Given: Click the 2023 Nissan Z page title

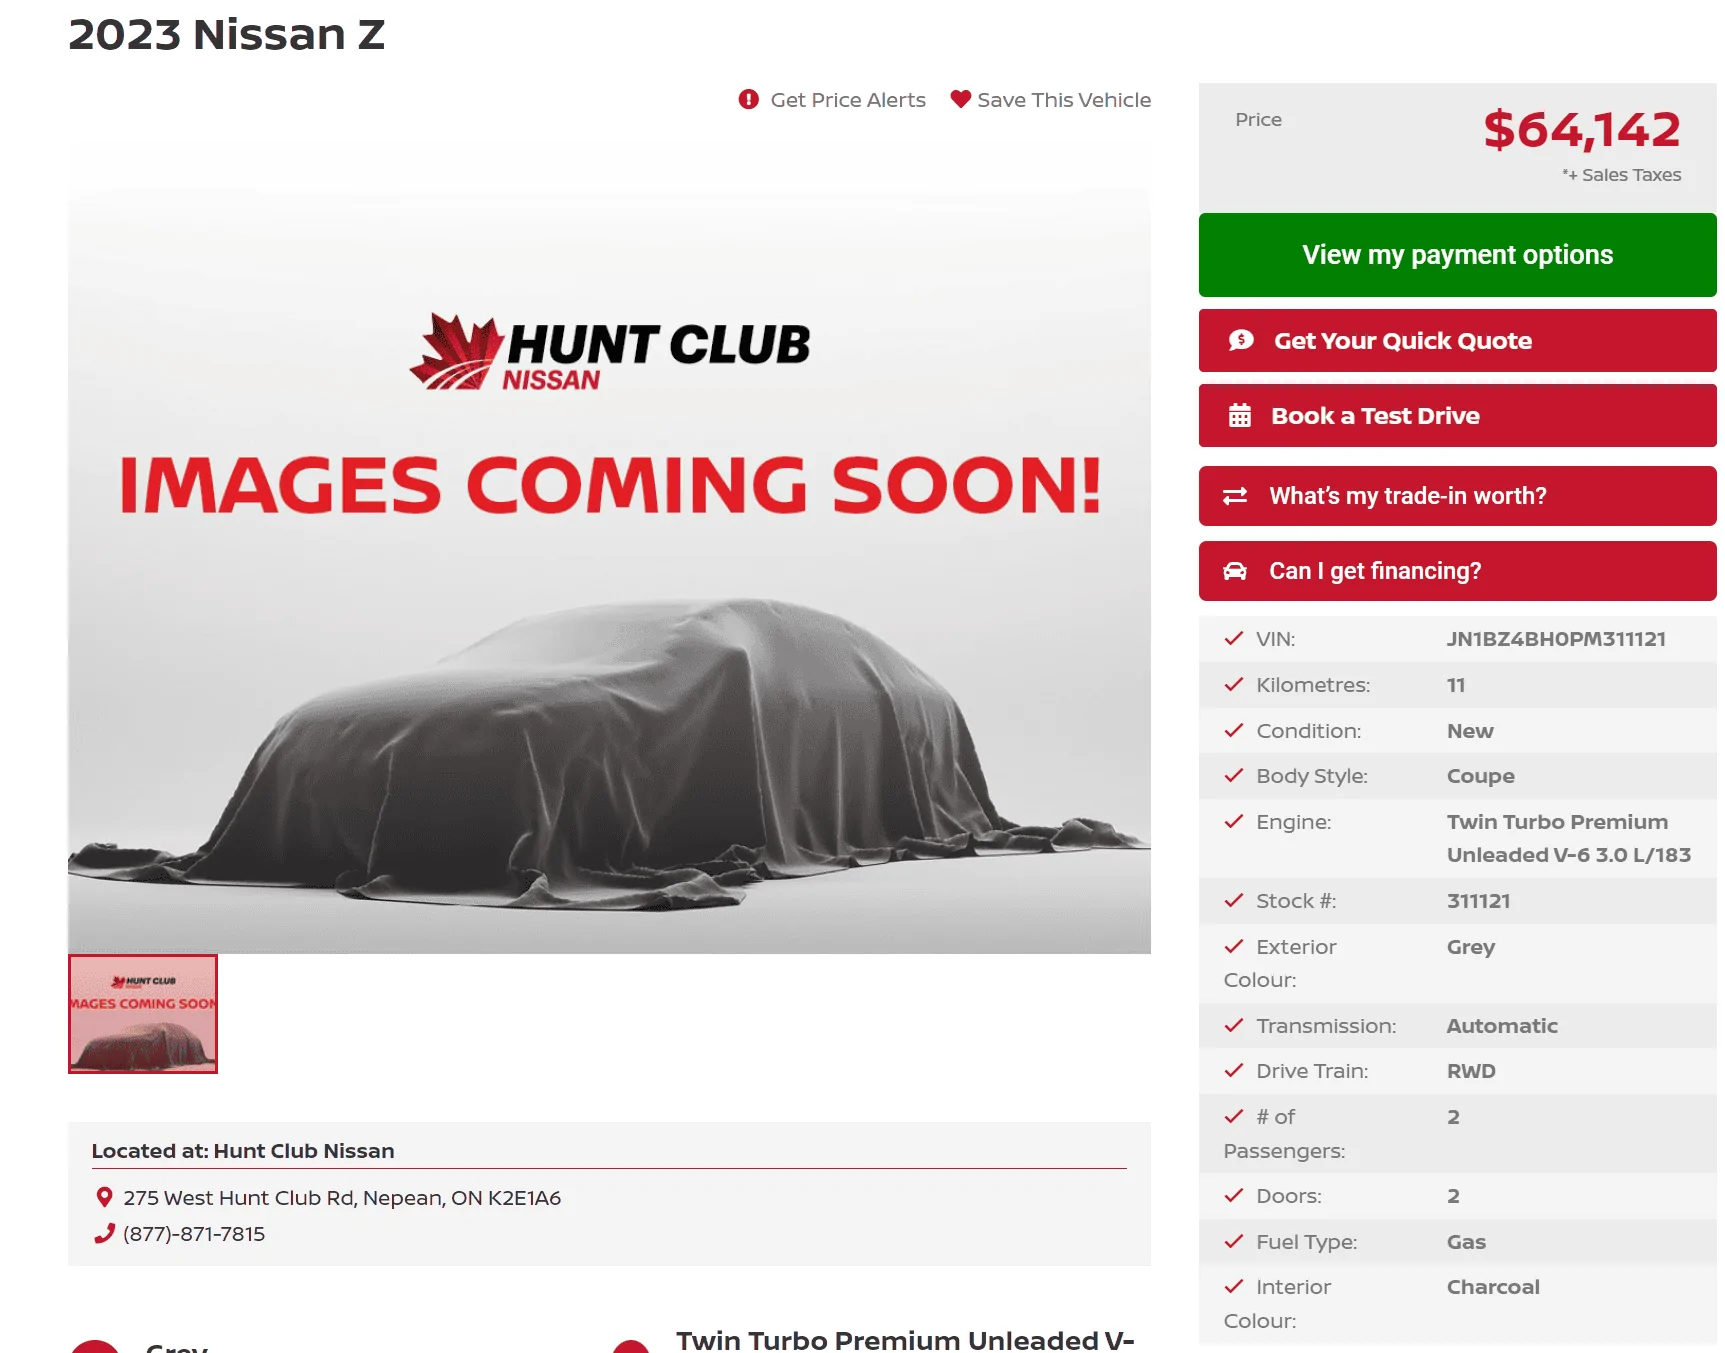Looking at the screenshot, I should pyautogui.click(x=227, y=35).
